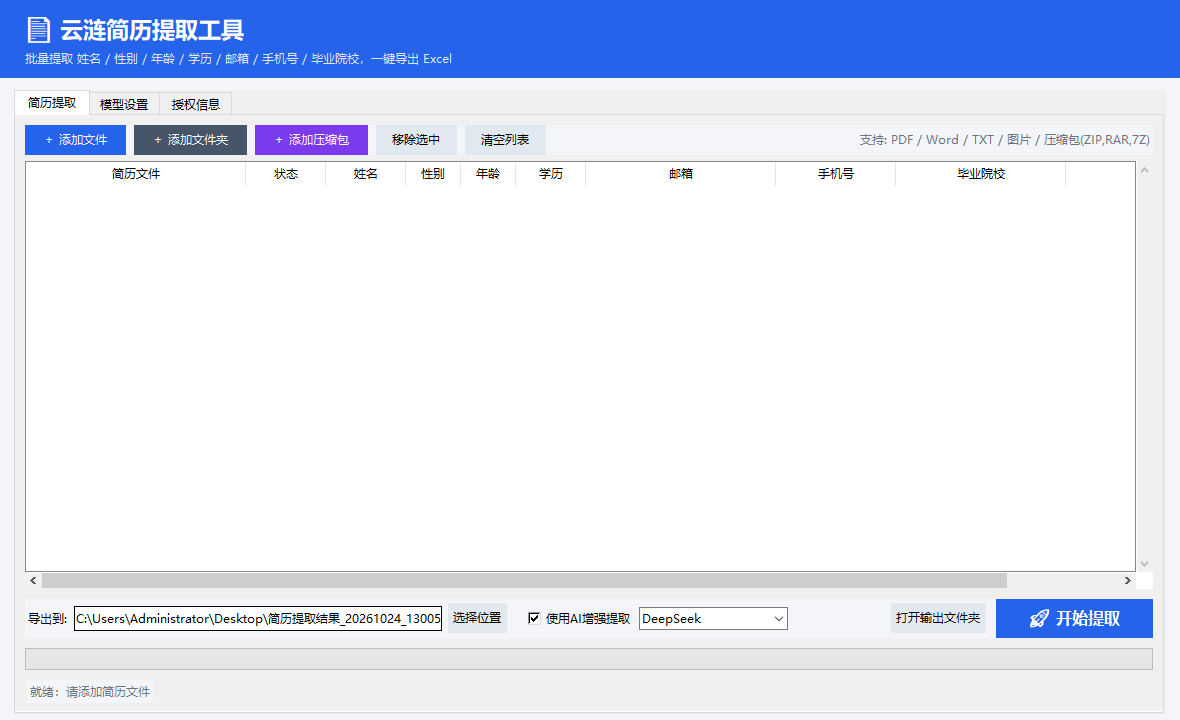Click the 云涟简历提取工具 title
This screenshot has width=1180, height=720.
(x=152, y=30)
